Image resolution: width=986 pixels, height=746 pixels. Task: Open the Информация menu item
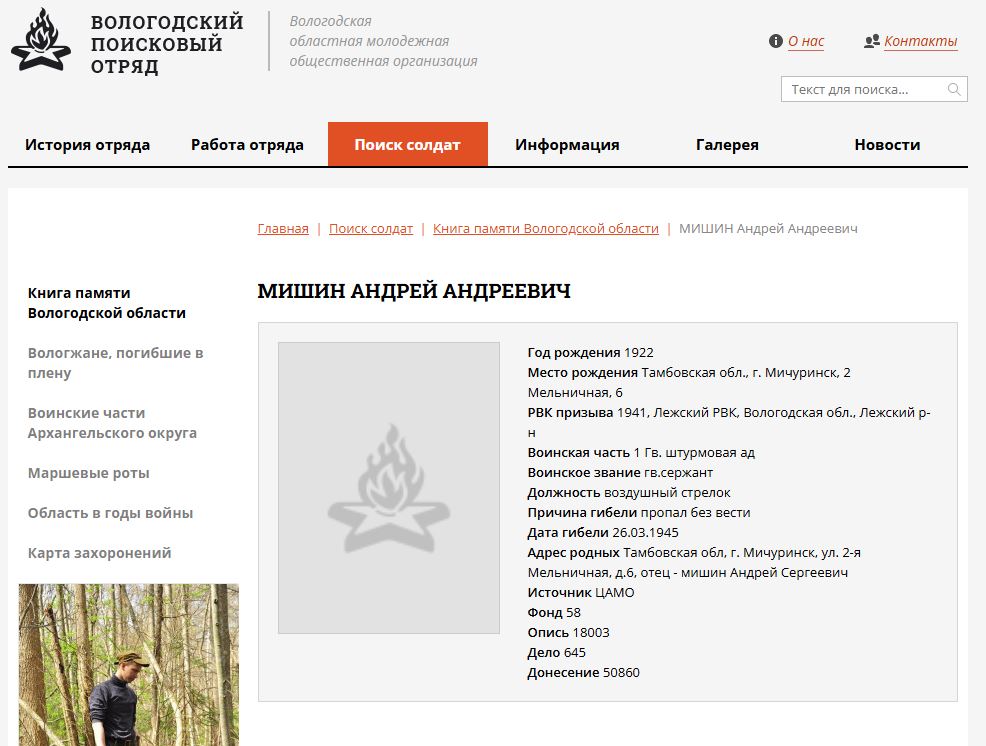(x=567, y=145)
